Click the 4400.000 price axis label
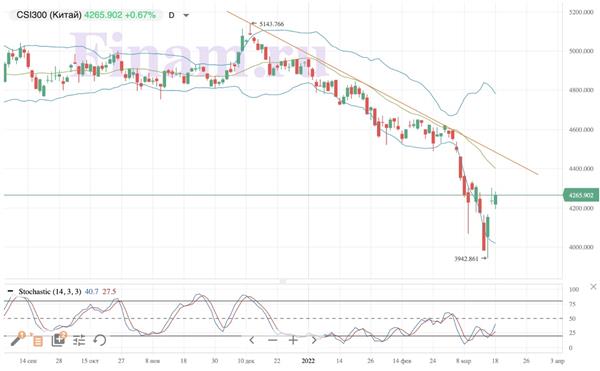The image size is (600, 371). [x=581, y=169]
